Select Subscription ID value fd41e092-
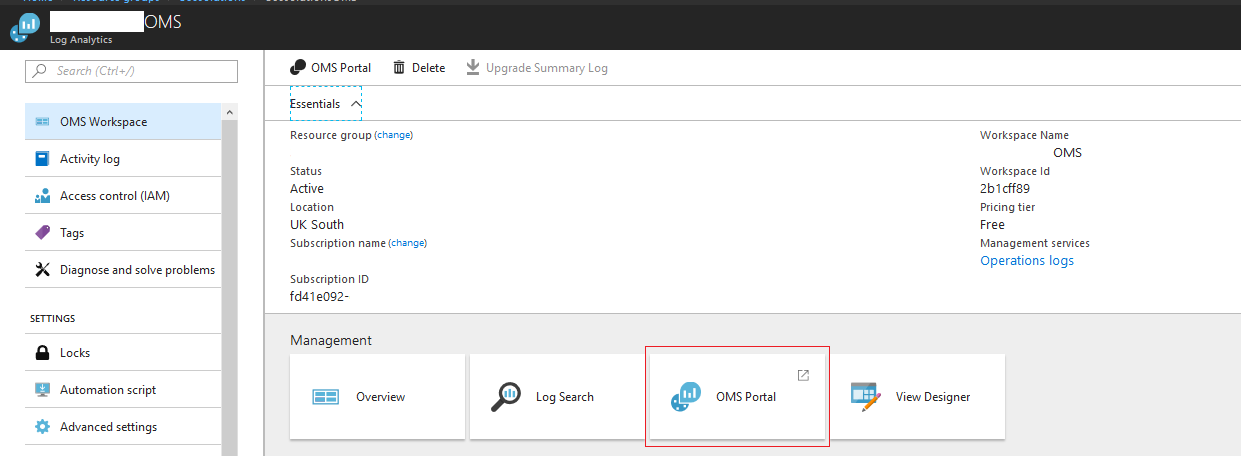 point(319,297)
